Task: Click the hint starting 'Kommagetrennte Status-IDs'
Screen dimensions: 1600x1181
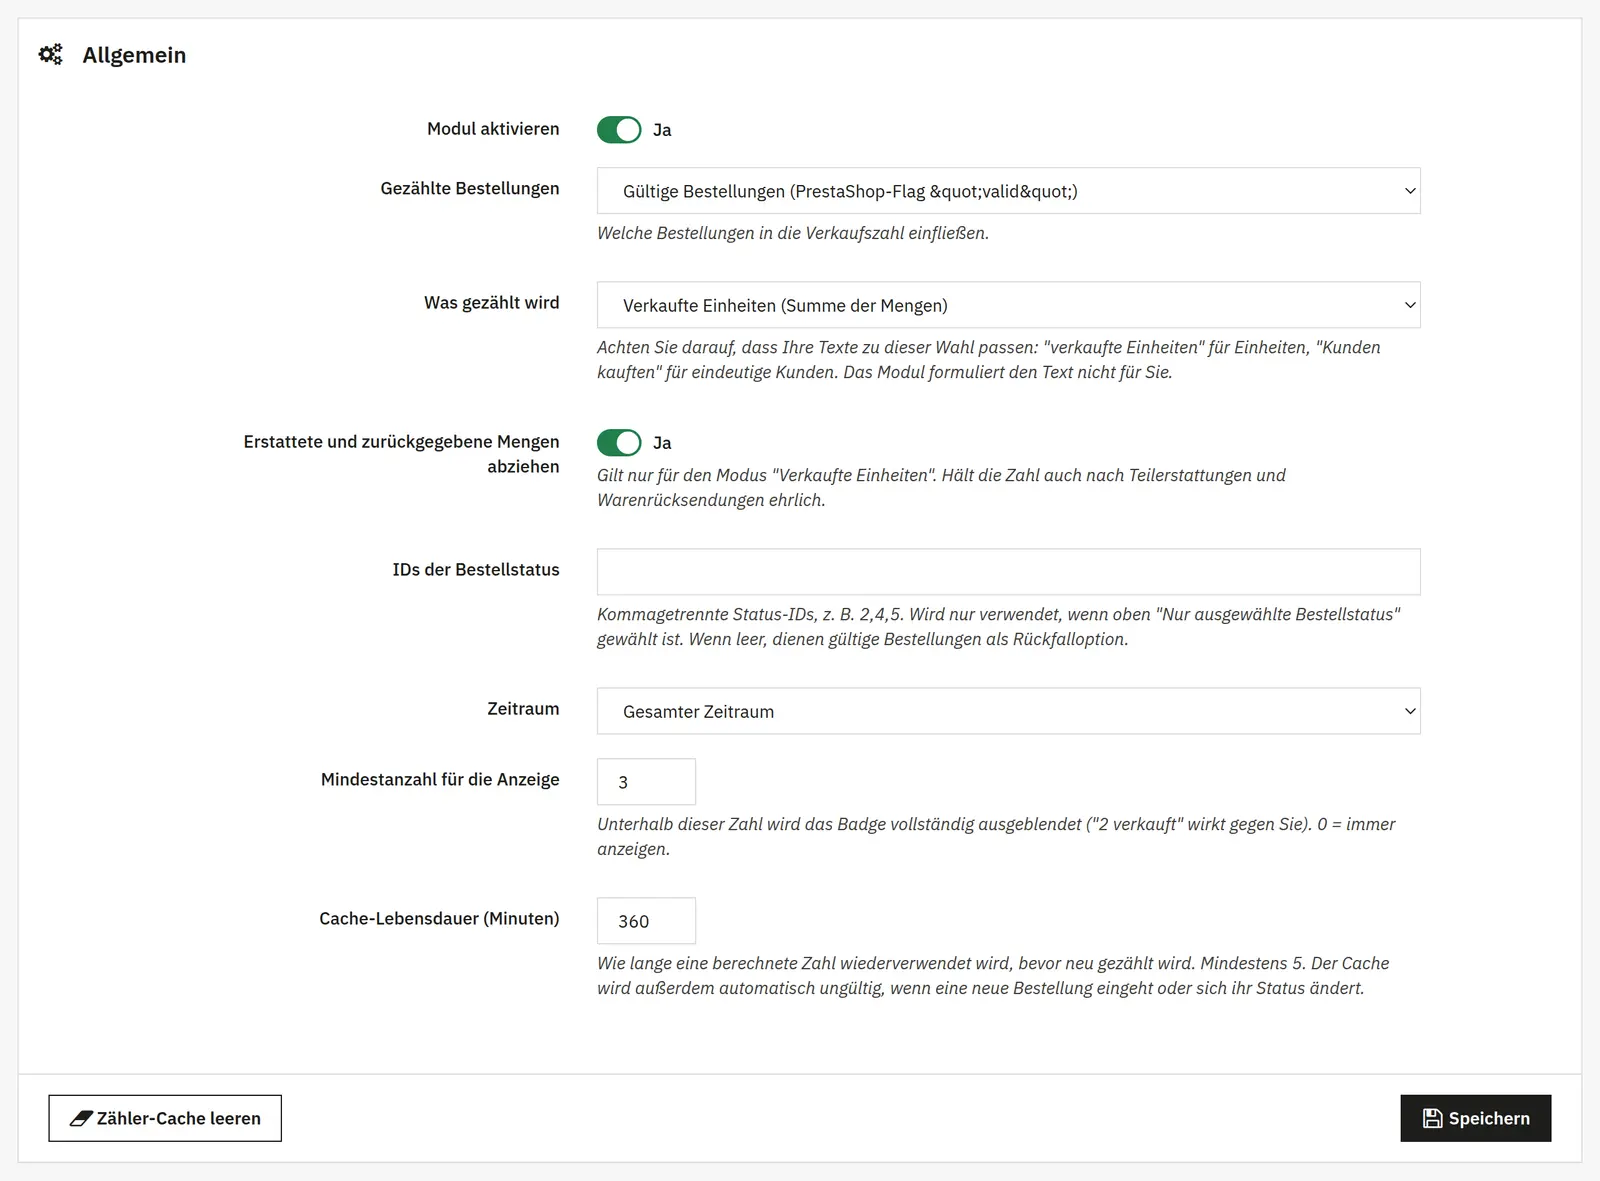Action: tap(999, 627)
